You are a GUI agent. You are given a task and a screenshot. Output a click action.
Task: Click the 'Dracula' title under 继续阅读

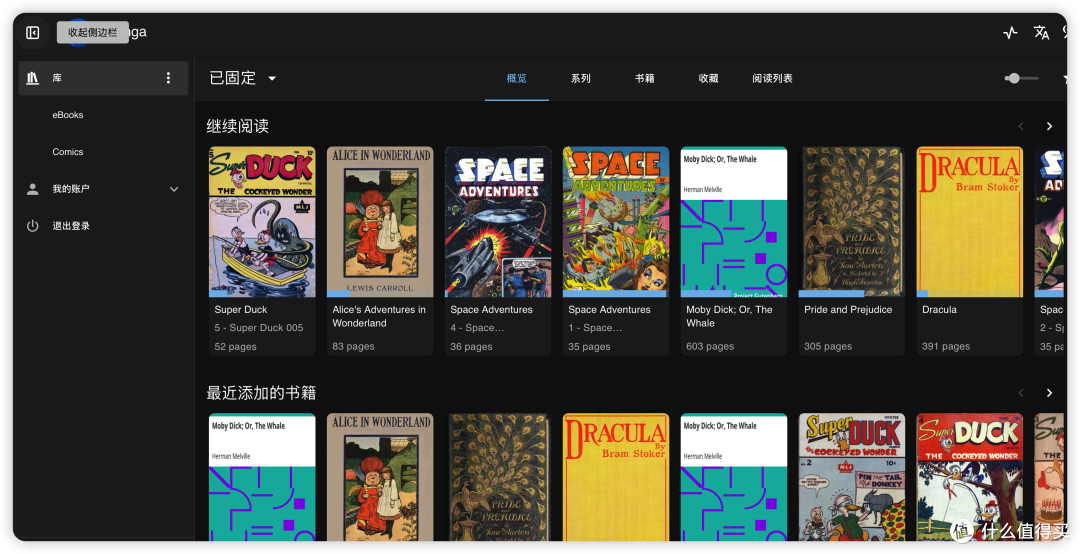939,309
